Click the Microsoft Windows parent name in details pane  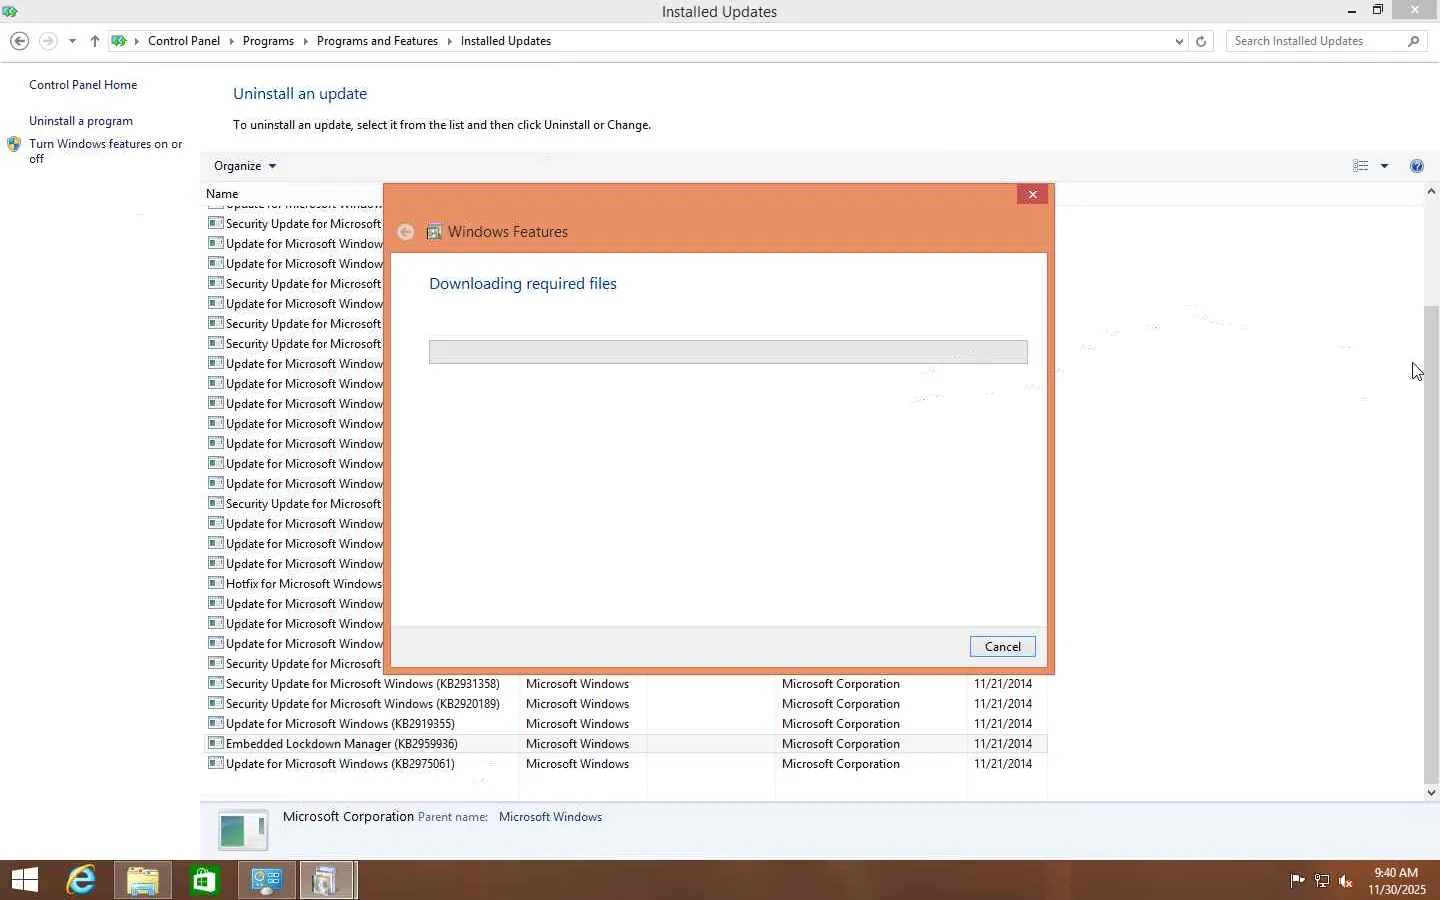pyautogui.click(x=550, y=817)
